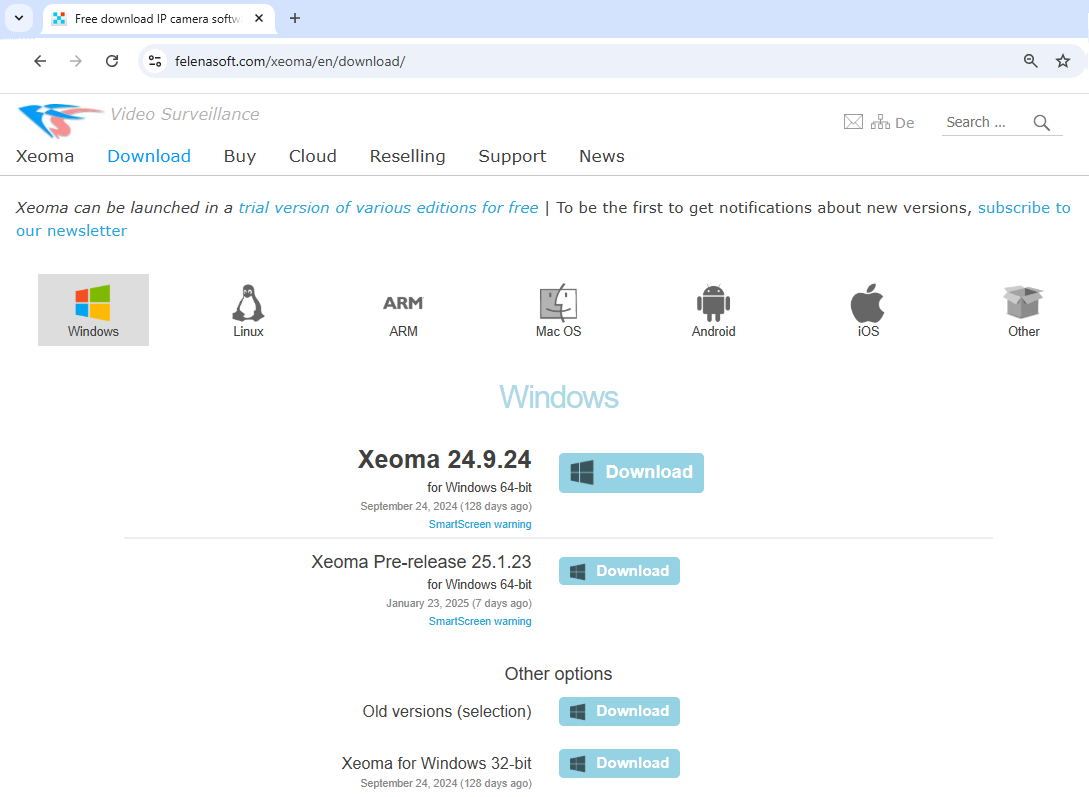Open trial version of various editions link
1089x797 pixels.
[388, 208]
